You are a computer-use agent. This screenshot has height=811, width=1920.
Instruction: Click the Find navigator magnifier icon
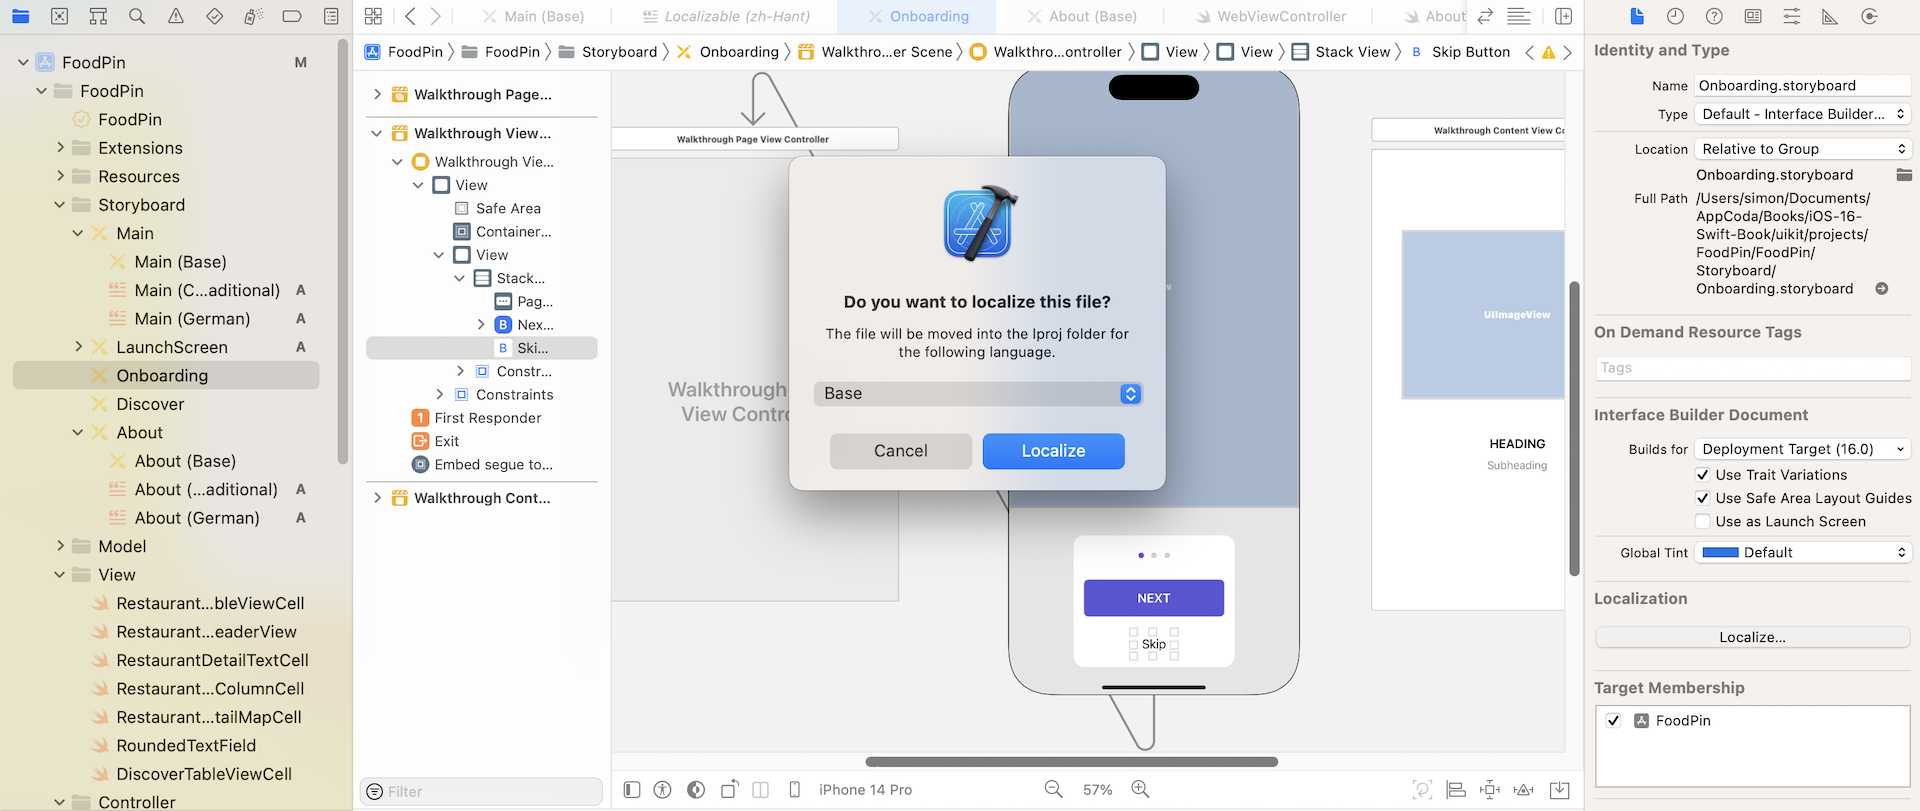tap(137, 16)
